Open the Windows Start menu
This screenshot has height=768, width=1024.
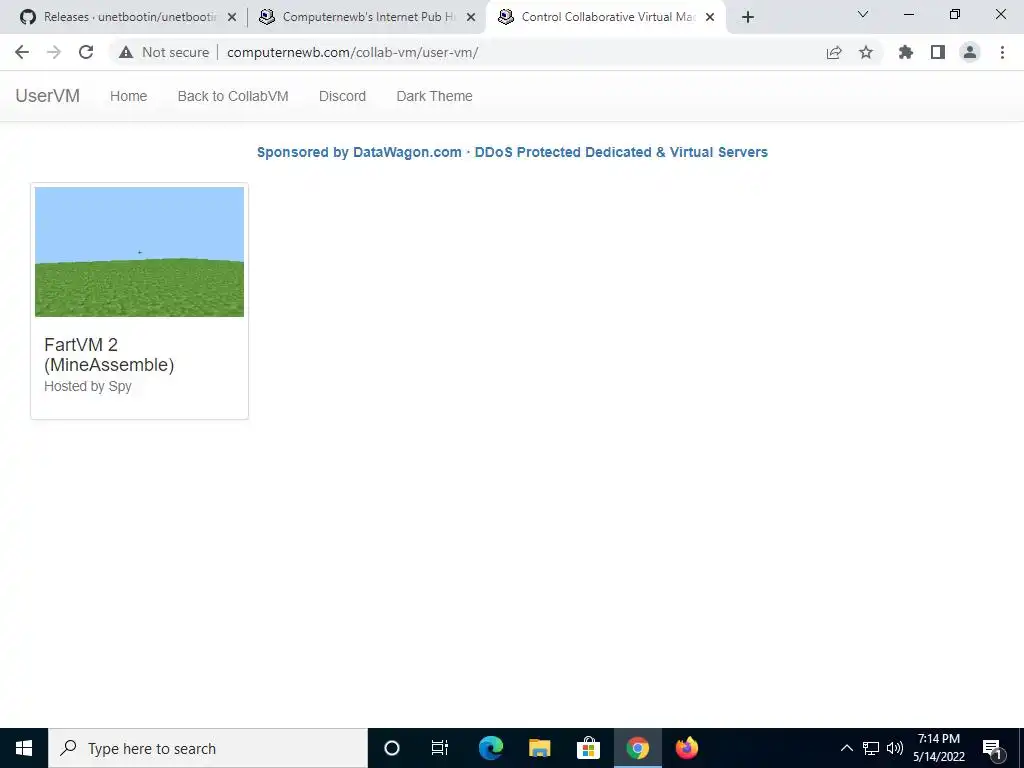24,748
